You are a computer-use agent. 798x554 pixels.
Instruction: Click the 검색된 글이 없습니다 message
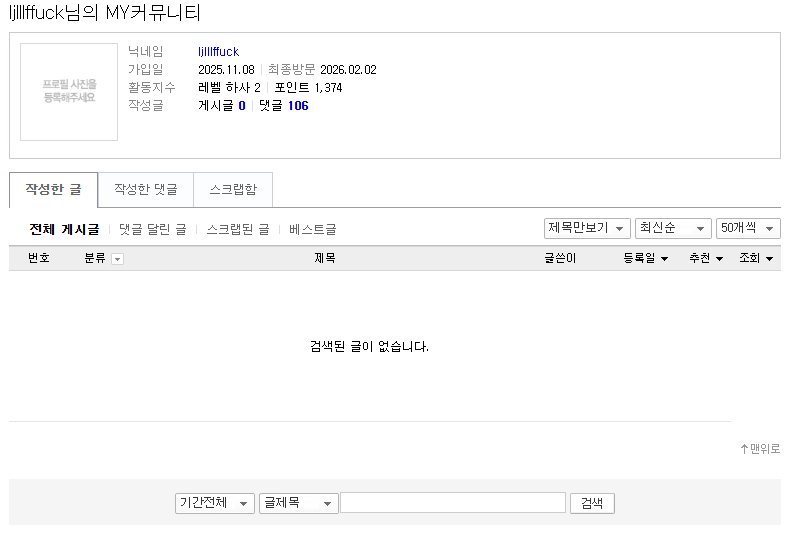[369, 347]
